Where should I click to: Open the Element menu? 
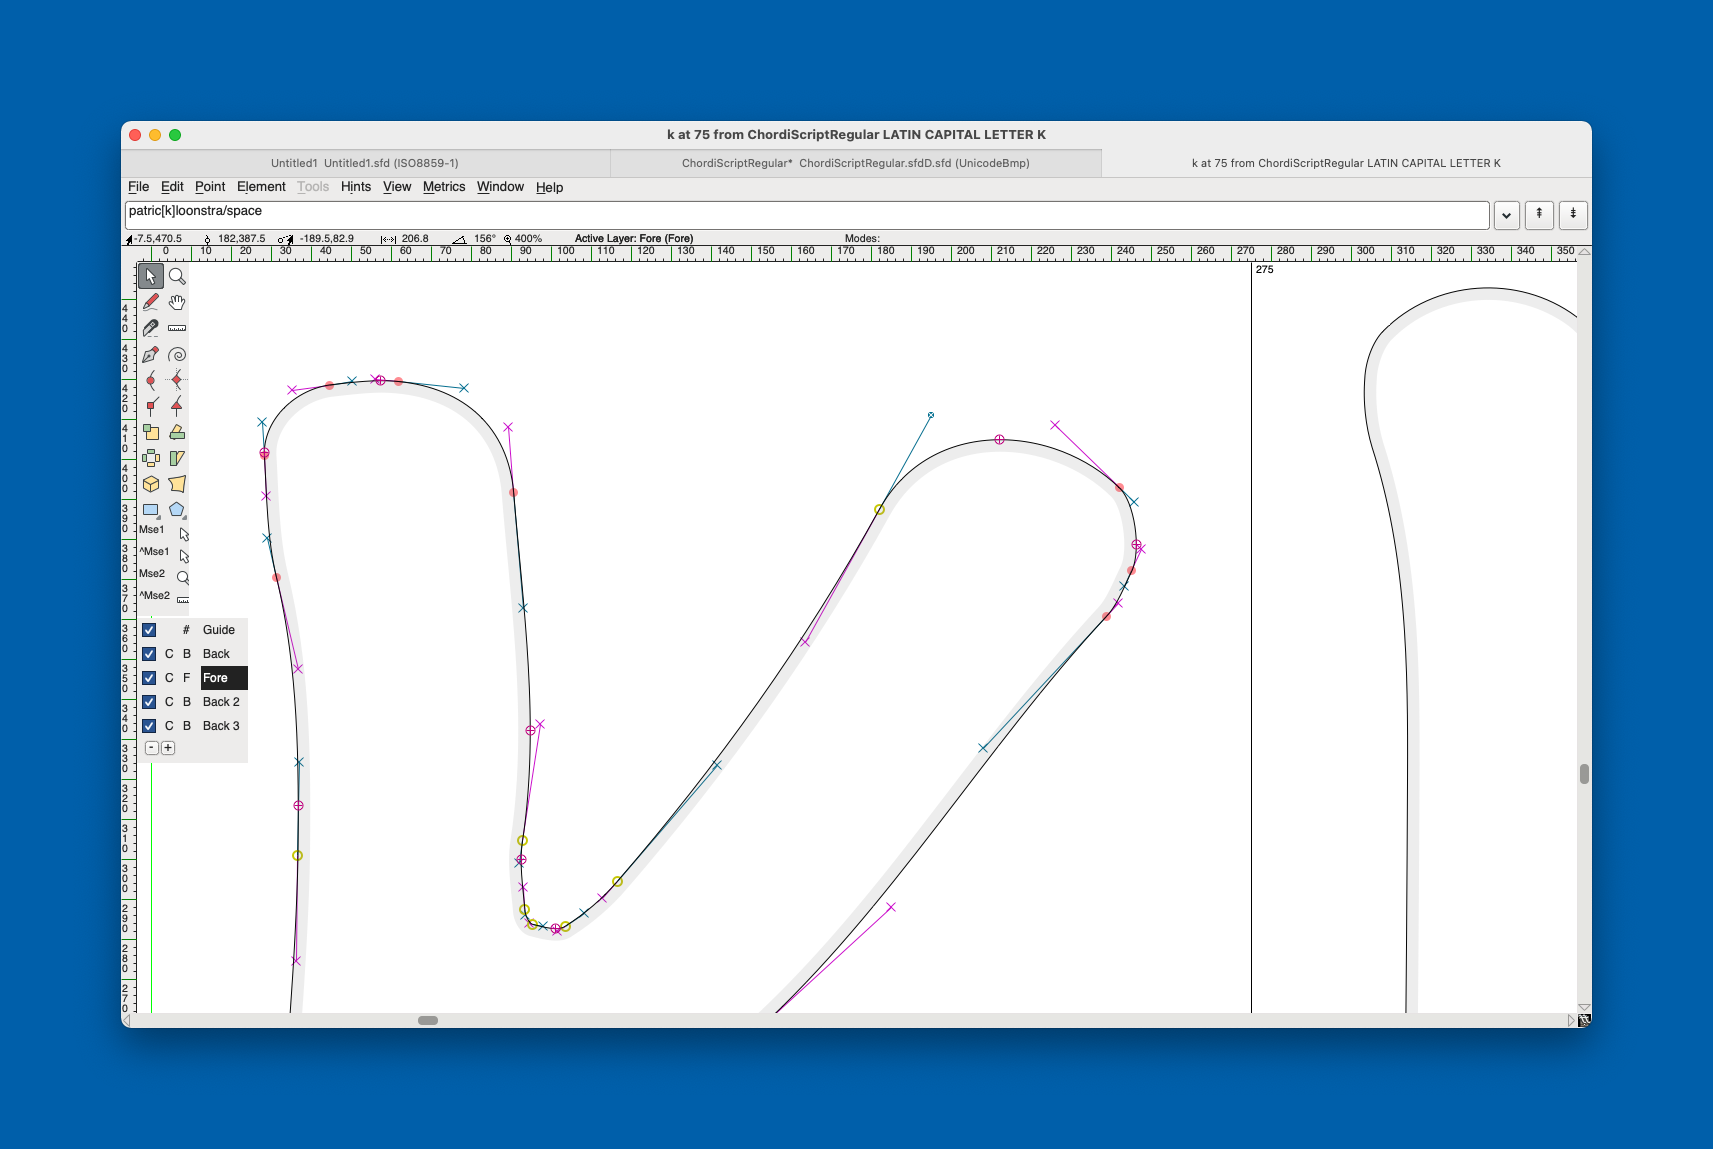(261, 187)
